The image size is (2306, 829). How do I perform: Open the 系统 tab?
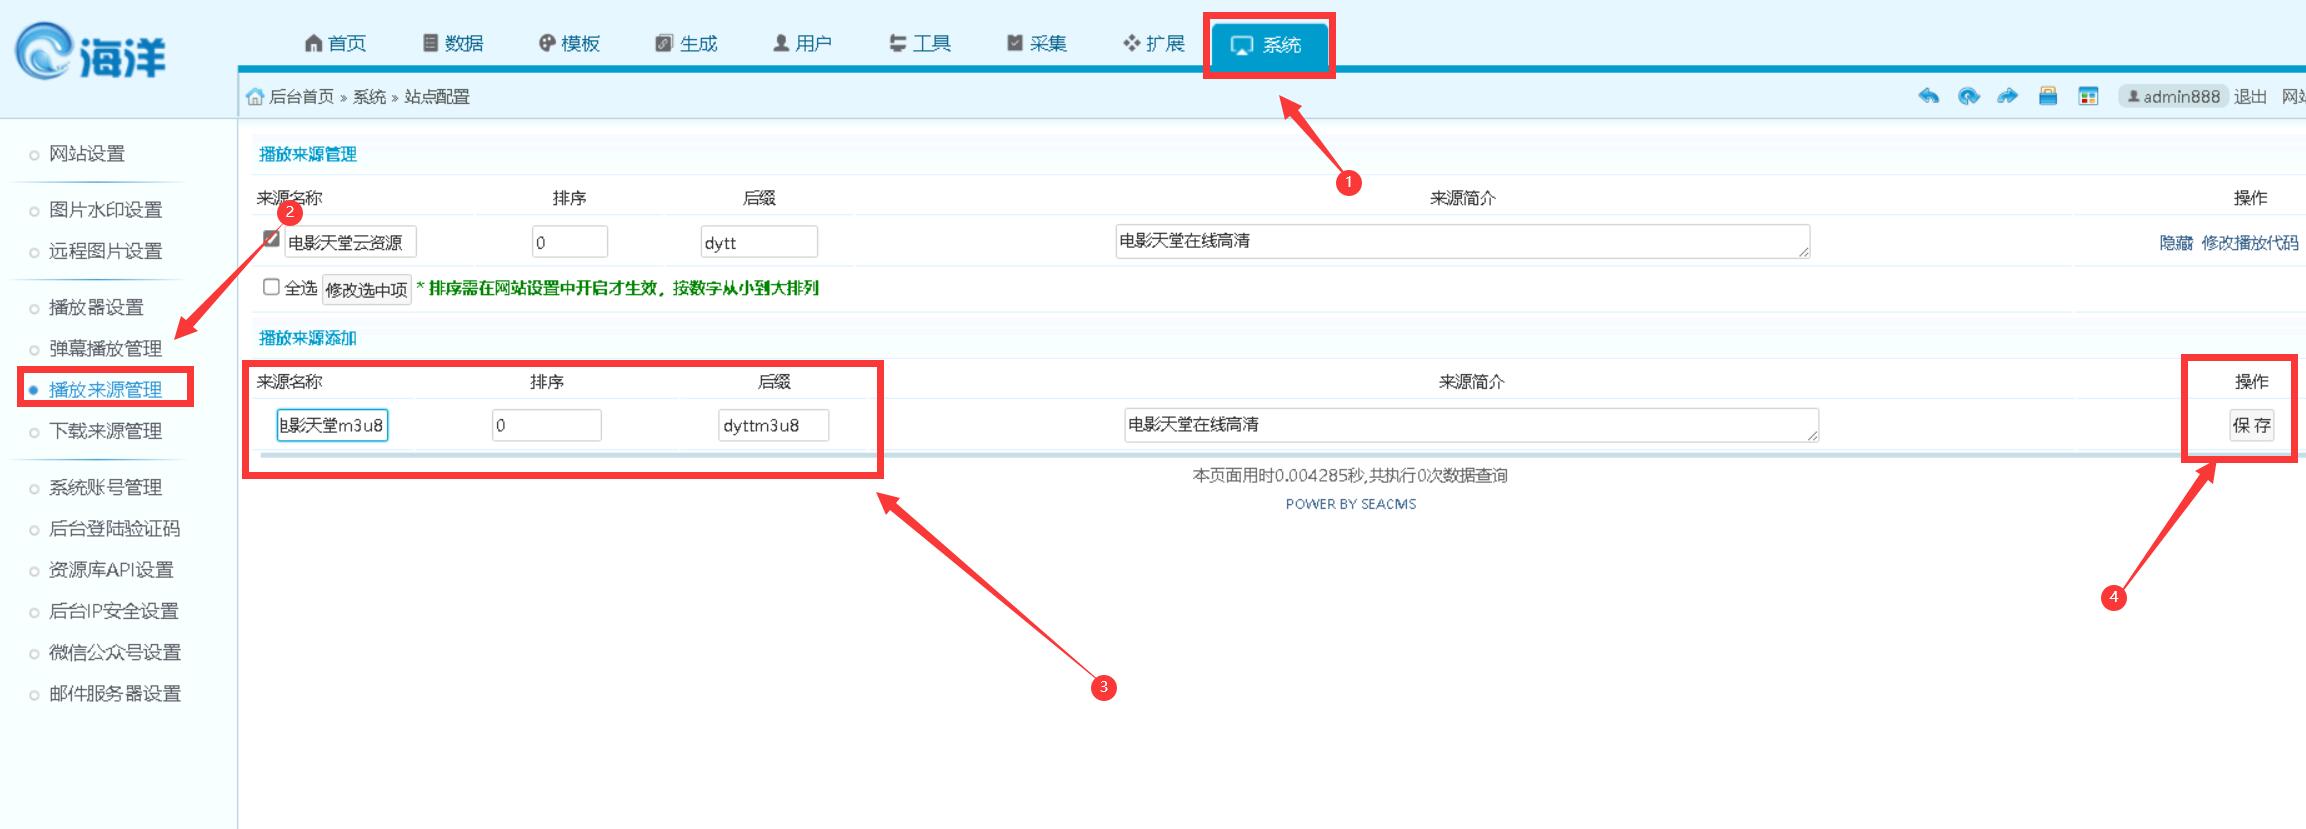(1268, 45)
